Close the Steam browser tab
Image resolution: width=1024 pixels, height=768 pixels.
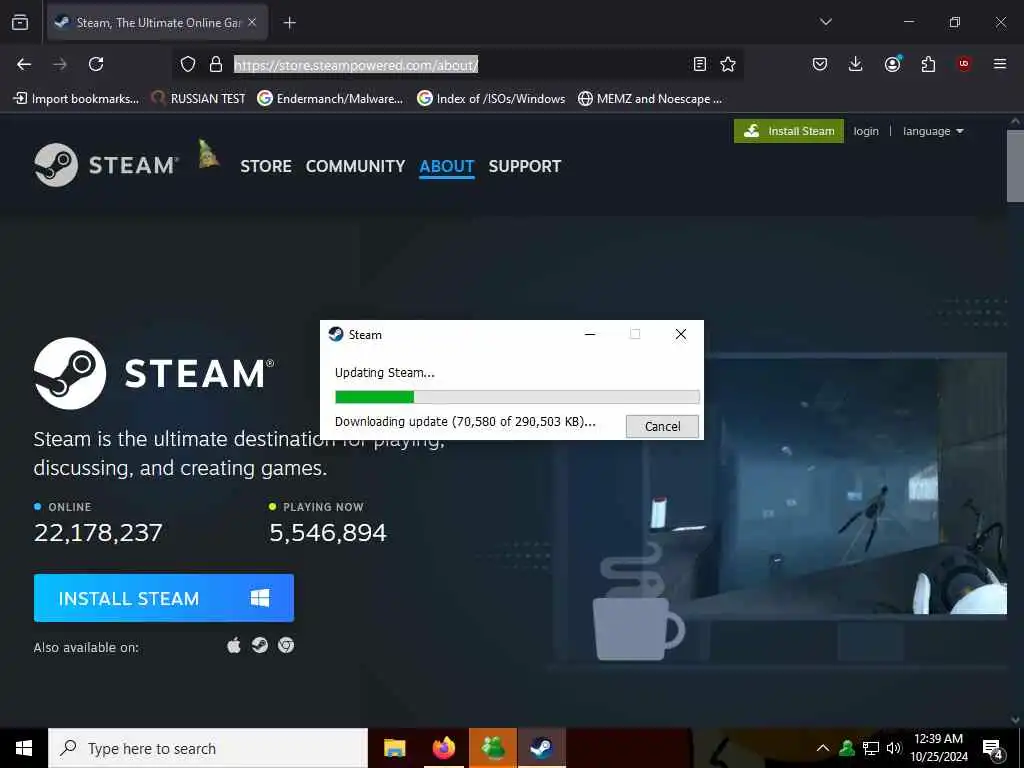tap(252, 22)
